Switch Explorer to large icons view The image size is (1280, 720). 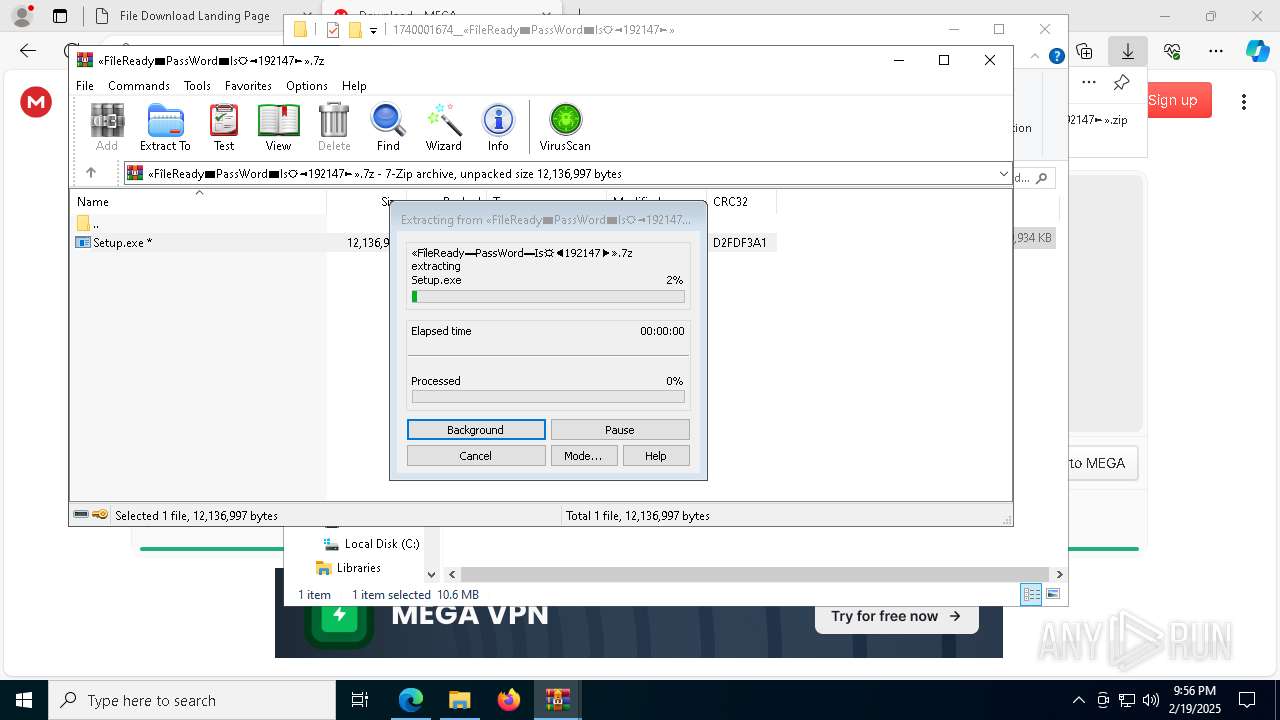(1052, 595)
